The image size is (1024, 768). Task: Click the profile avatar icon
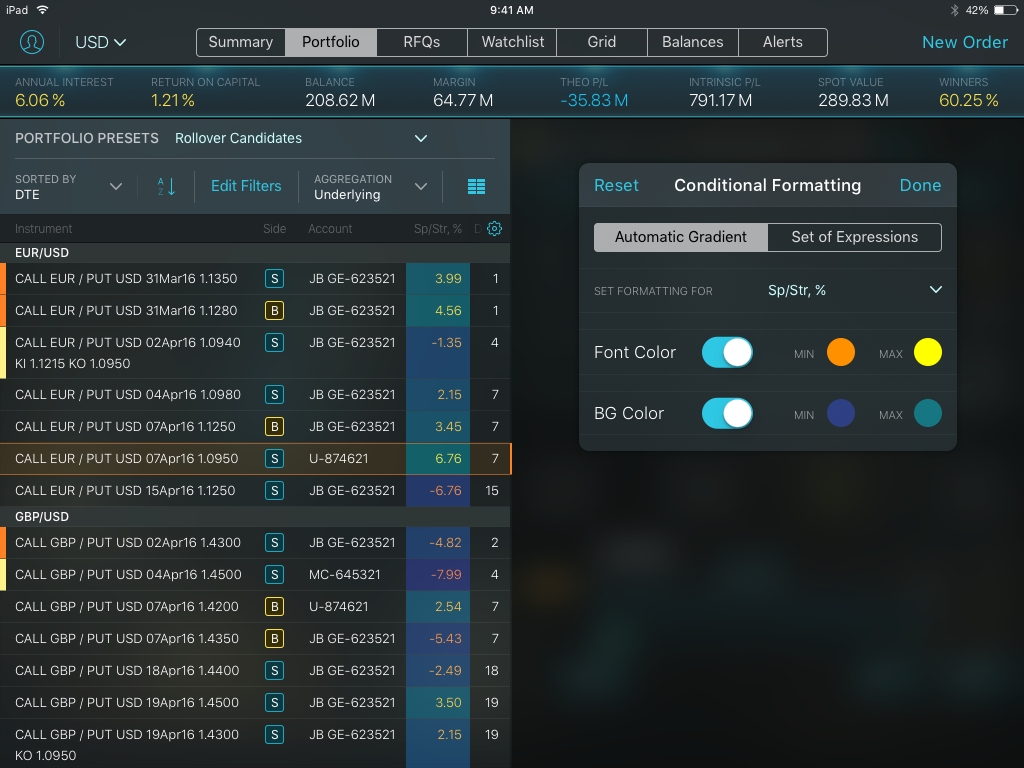pyautogui.click(x=30, y=42)
